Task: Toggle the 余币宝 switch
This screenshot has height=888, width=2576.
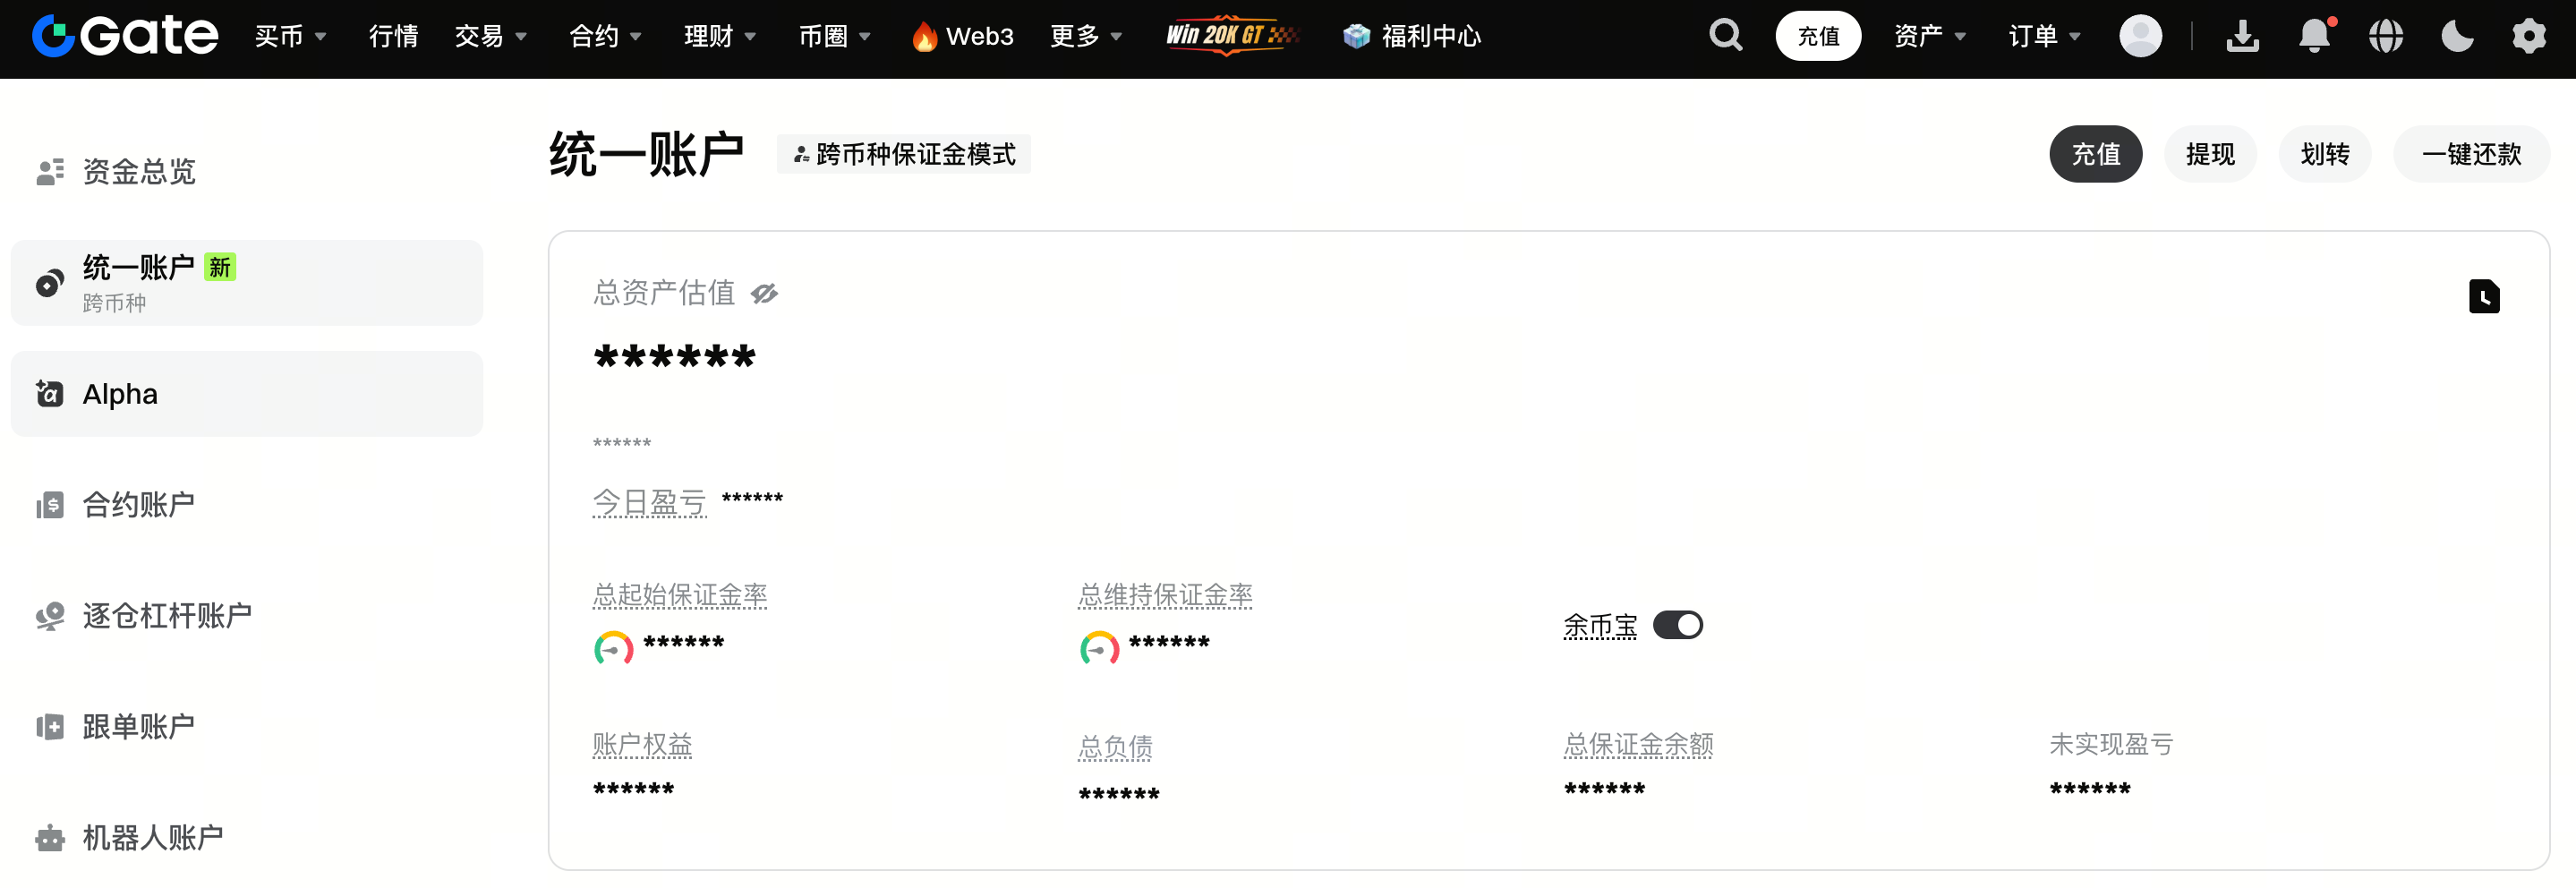Action: click(1677, 625)
